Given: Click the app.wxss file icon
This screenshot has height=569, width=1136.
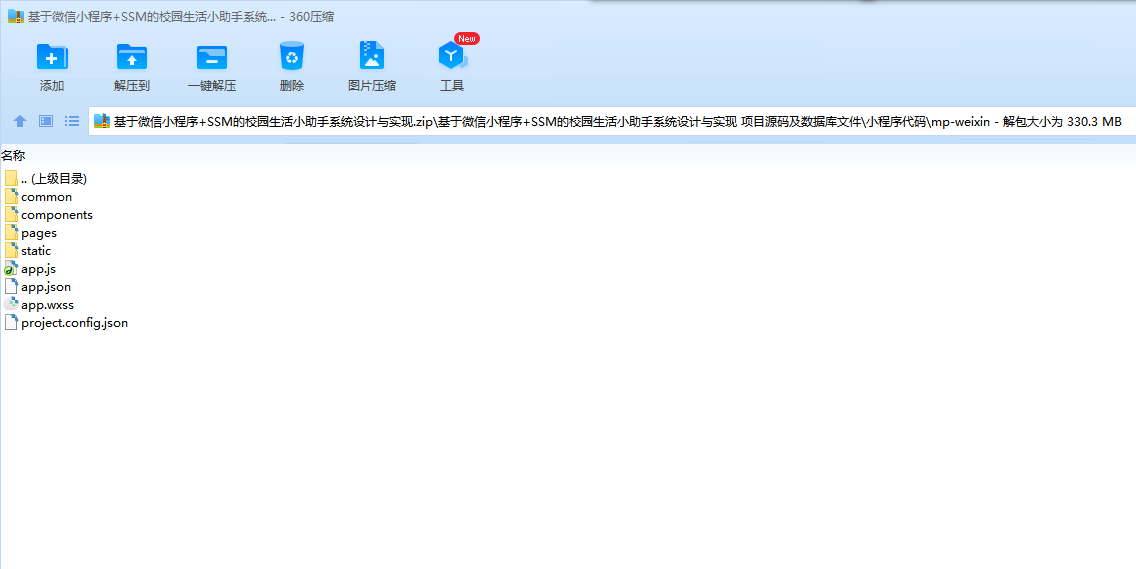Looking at the screenshot, I should click(x=11, y=304).
